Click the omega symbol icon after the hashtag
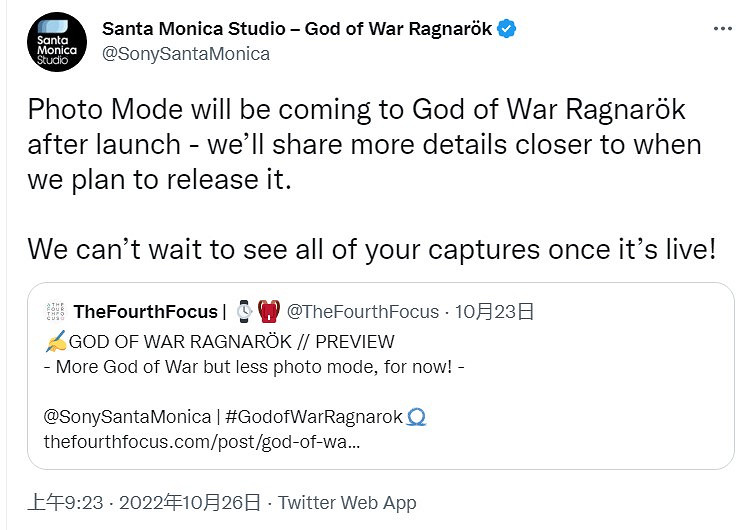 click(417, 416)
